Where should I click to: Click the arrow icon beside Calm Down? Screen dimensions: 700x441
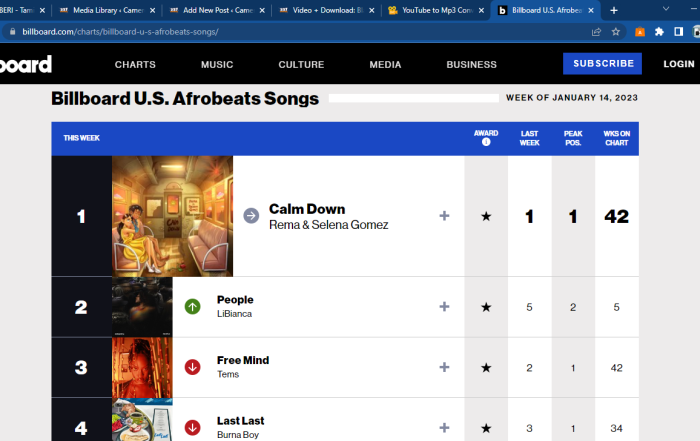click(x=251, y=216)
